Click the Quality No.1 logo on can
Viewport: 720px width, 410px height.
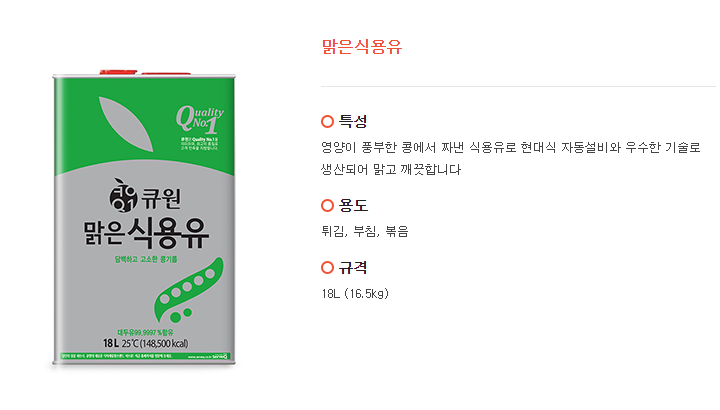click(200, 119)
